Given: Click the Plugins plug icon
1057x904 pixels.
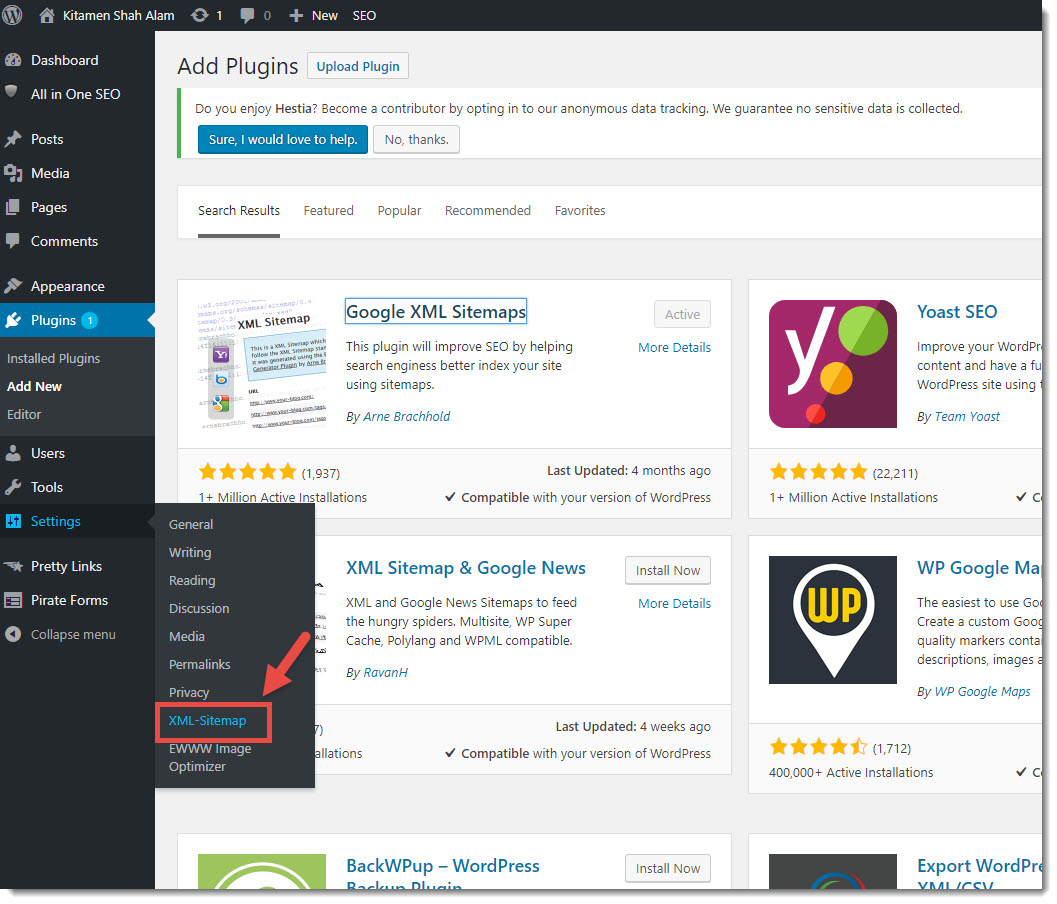Looking at the screenshot, I should 13,320.
